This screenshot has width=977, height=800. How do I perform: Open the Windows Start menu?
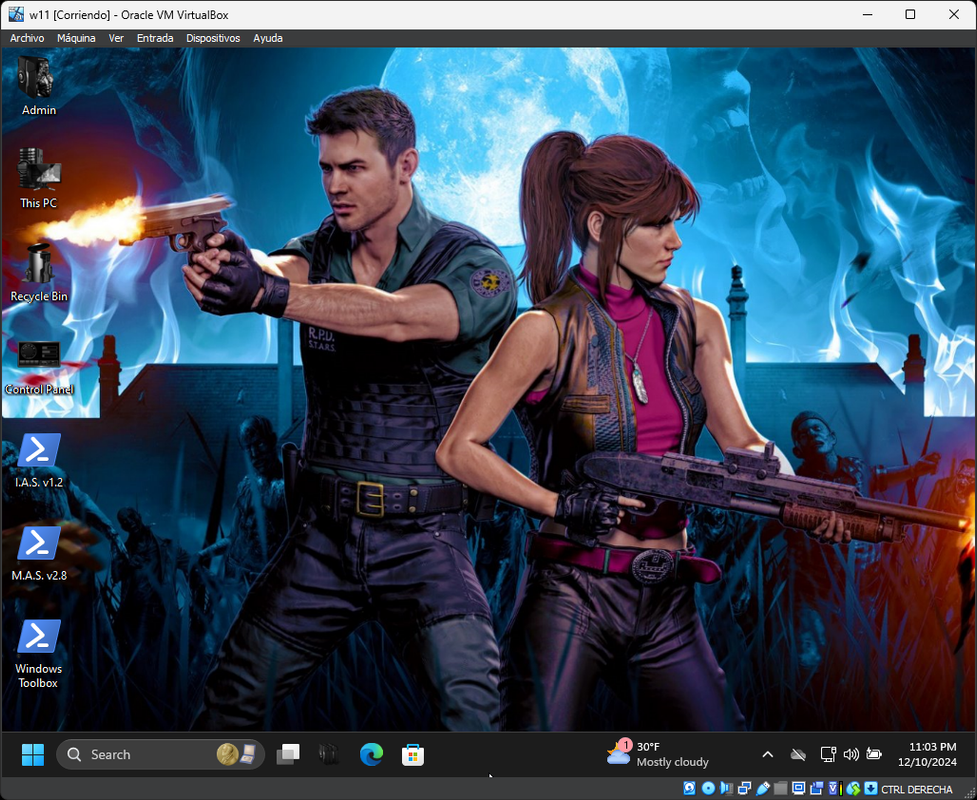[32, 755]
